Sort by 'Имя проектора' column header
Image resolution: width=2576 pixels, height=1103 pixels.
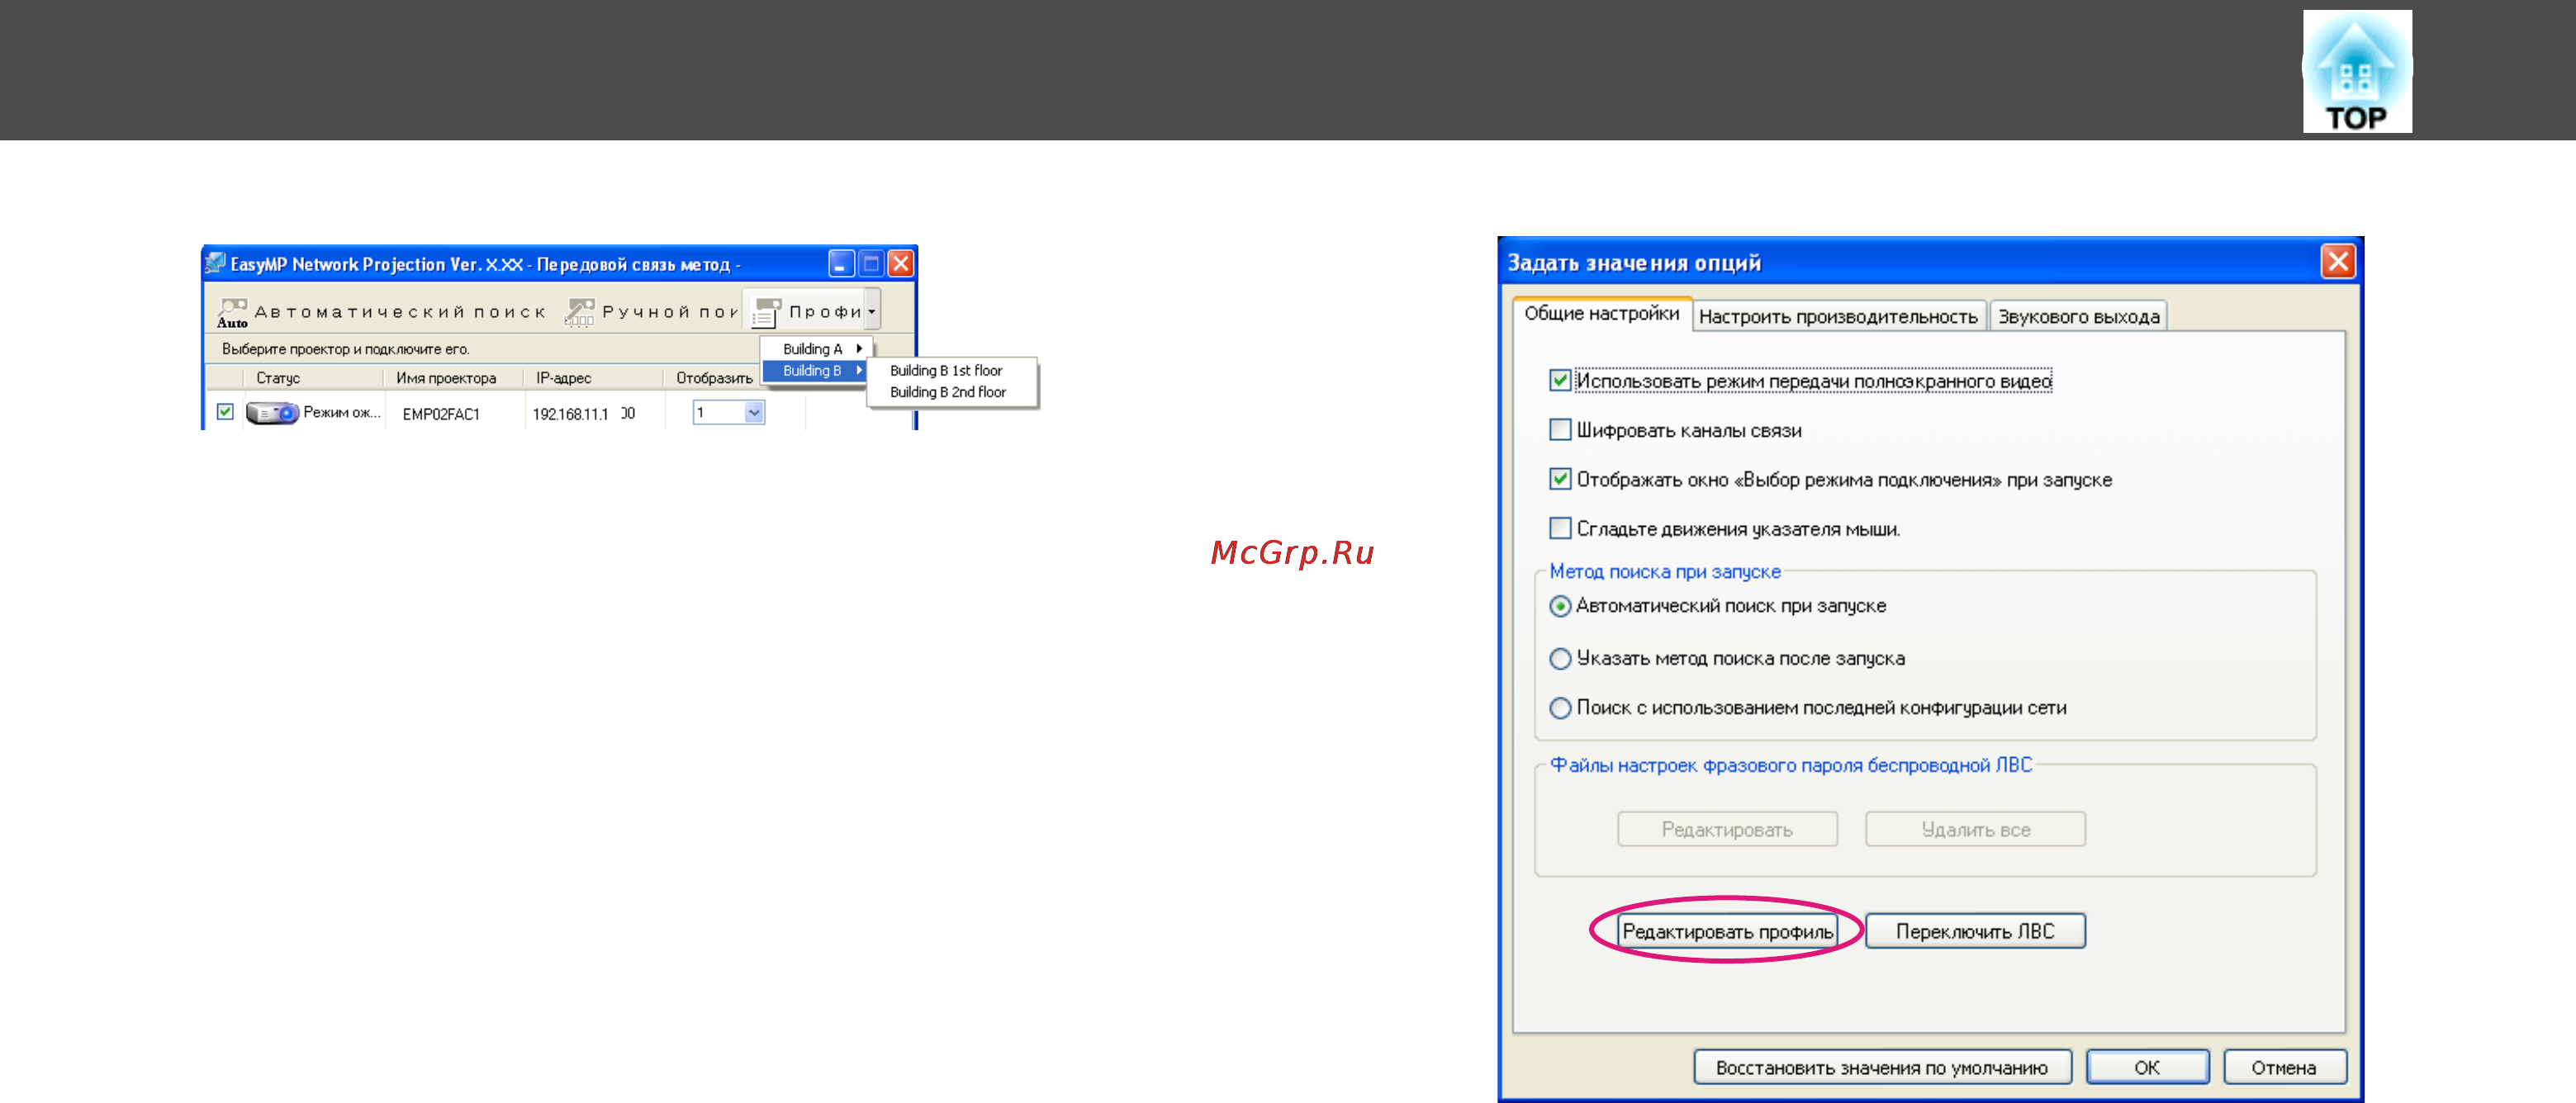tap(453, 377)
